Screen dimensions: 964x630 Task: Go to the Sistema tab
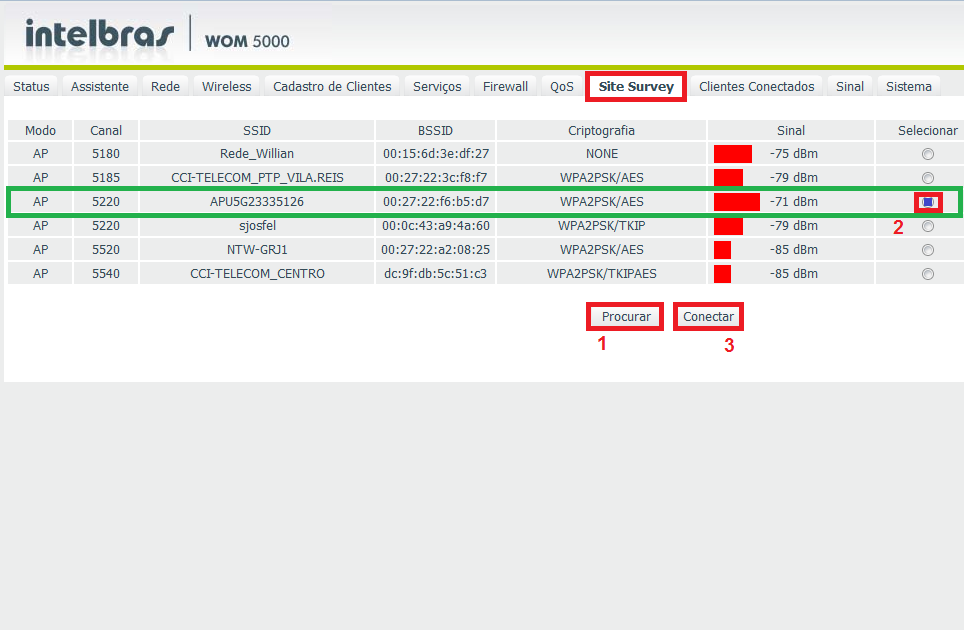tap(908, 87)
